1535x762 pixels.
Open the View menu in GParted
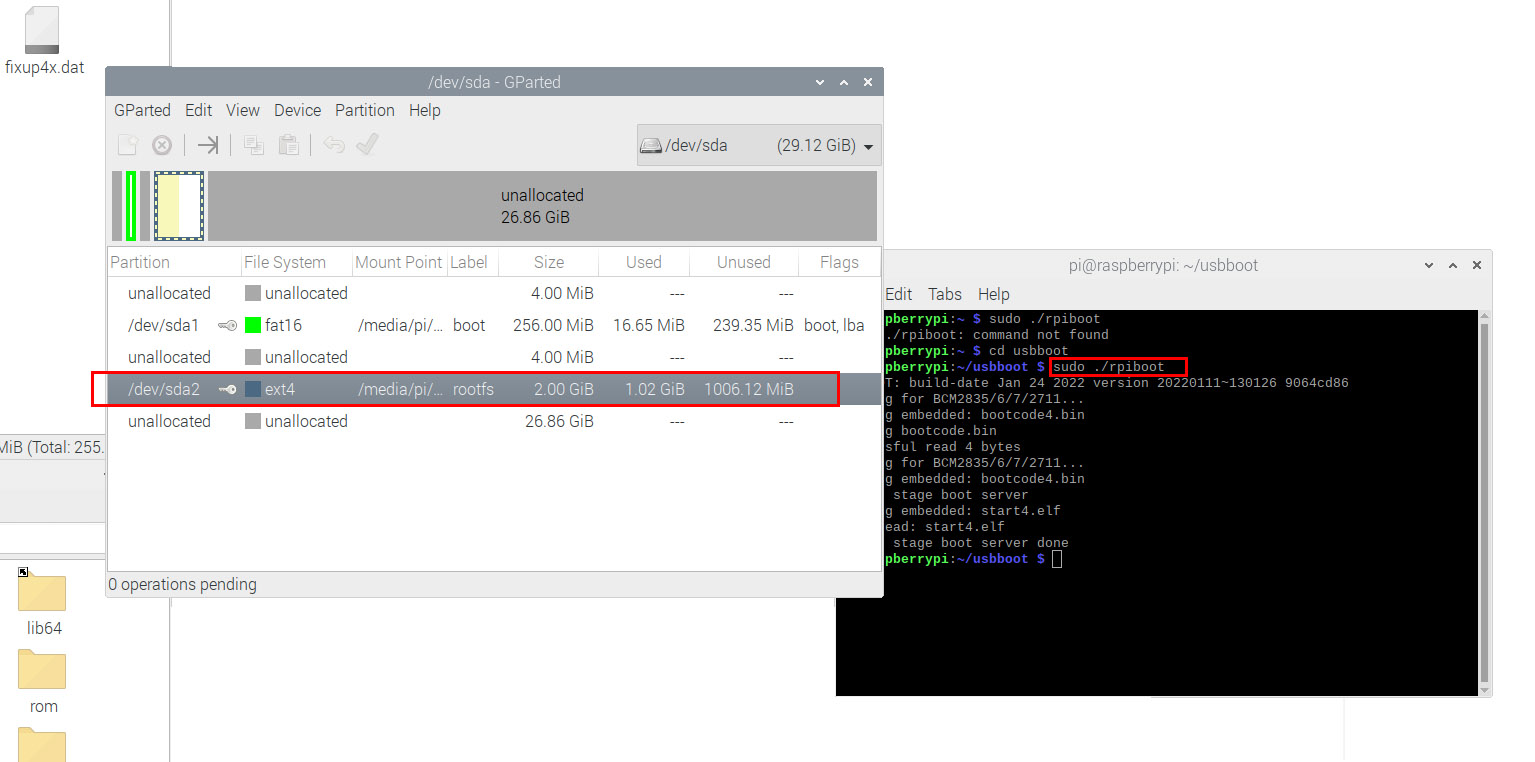242,110
